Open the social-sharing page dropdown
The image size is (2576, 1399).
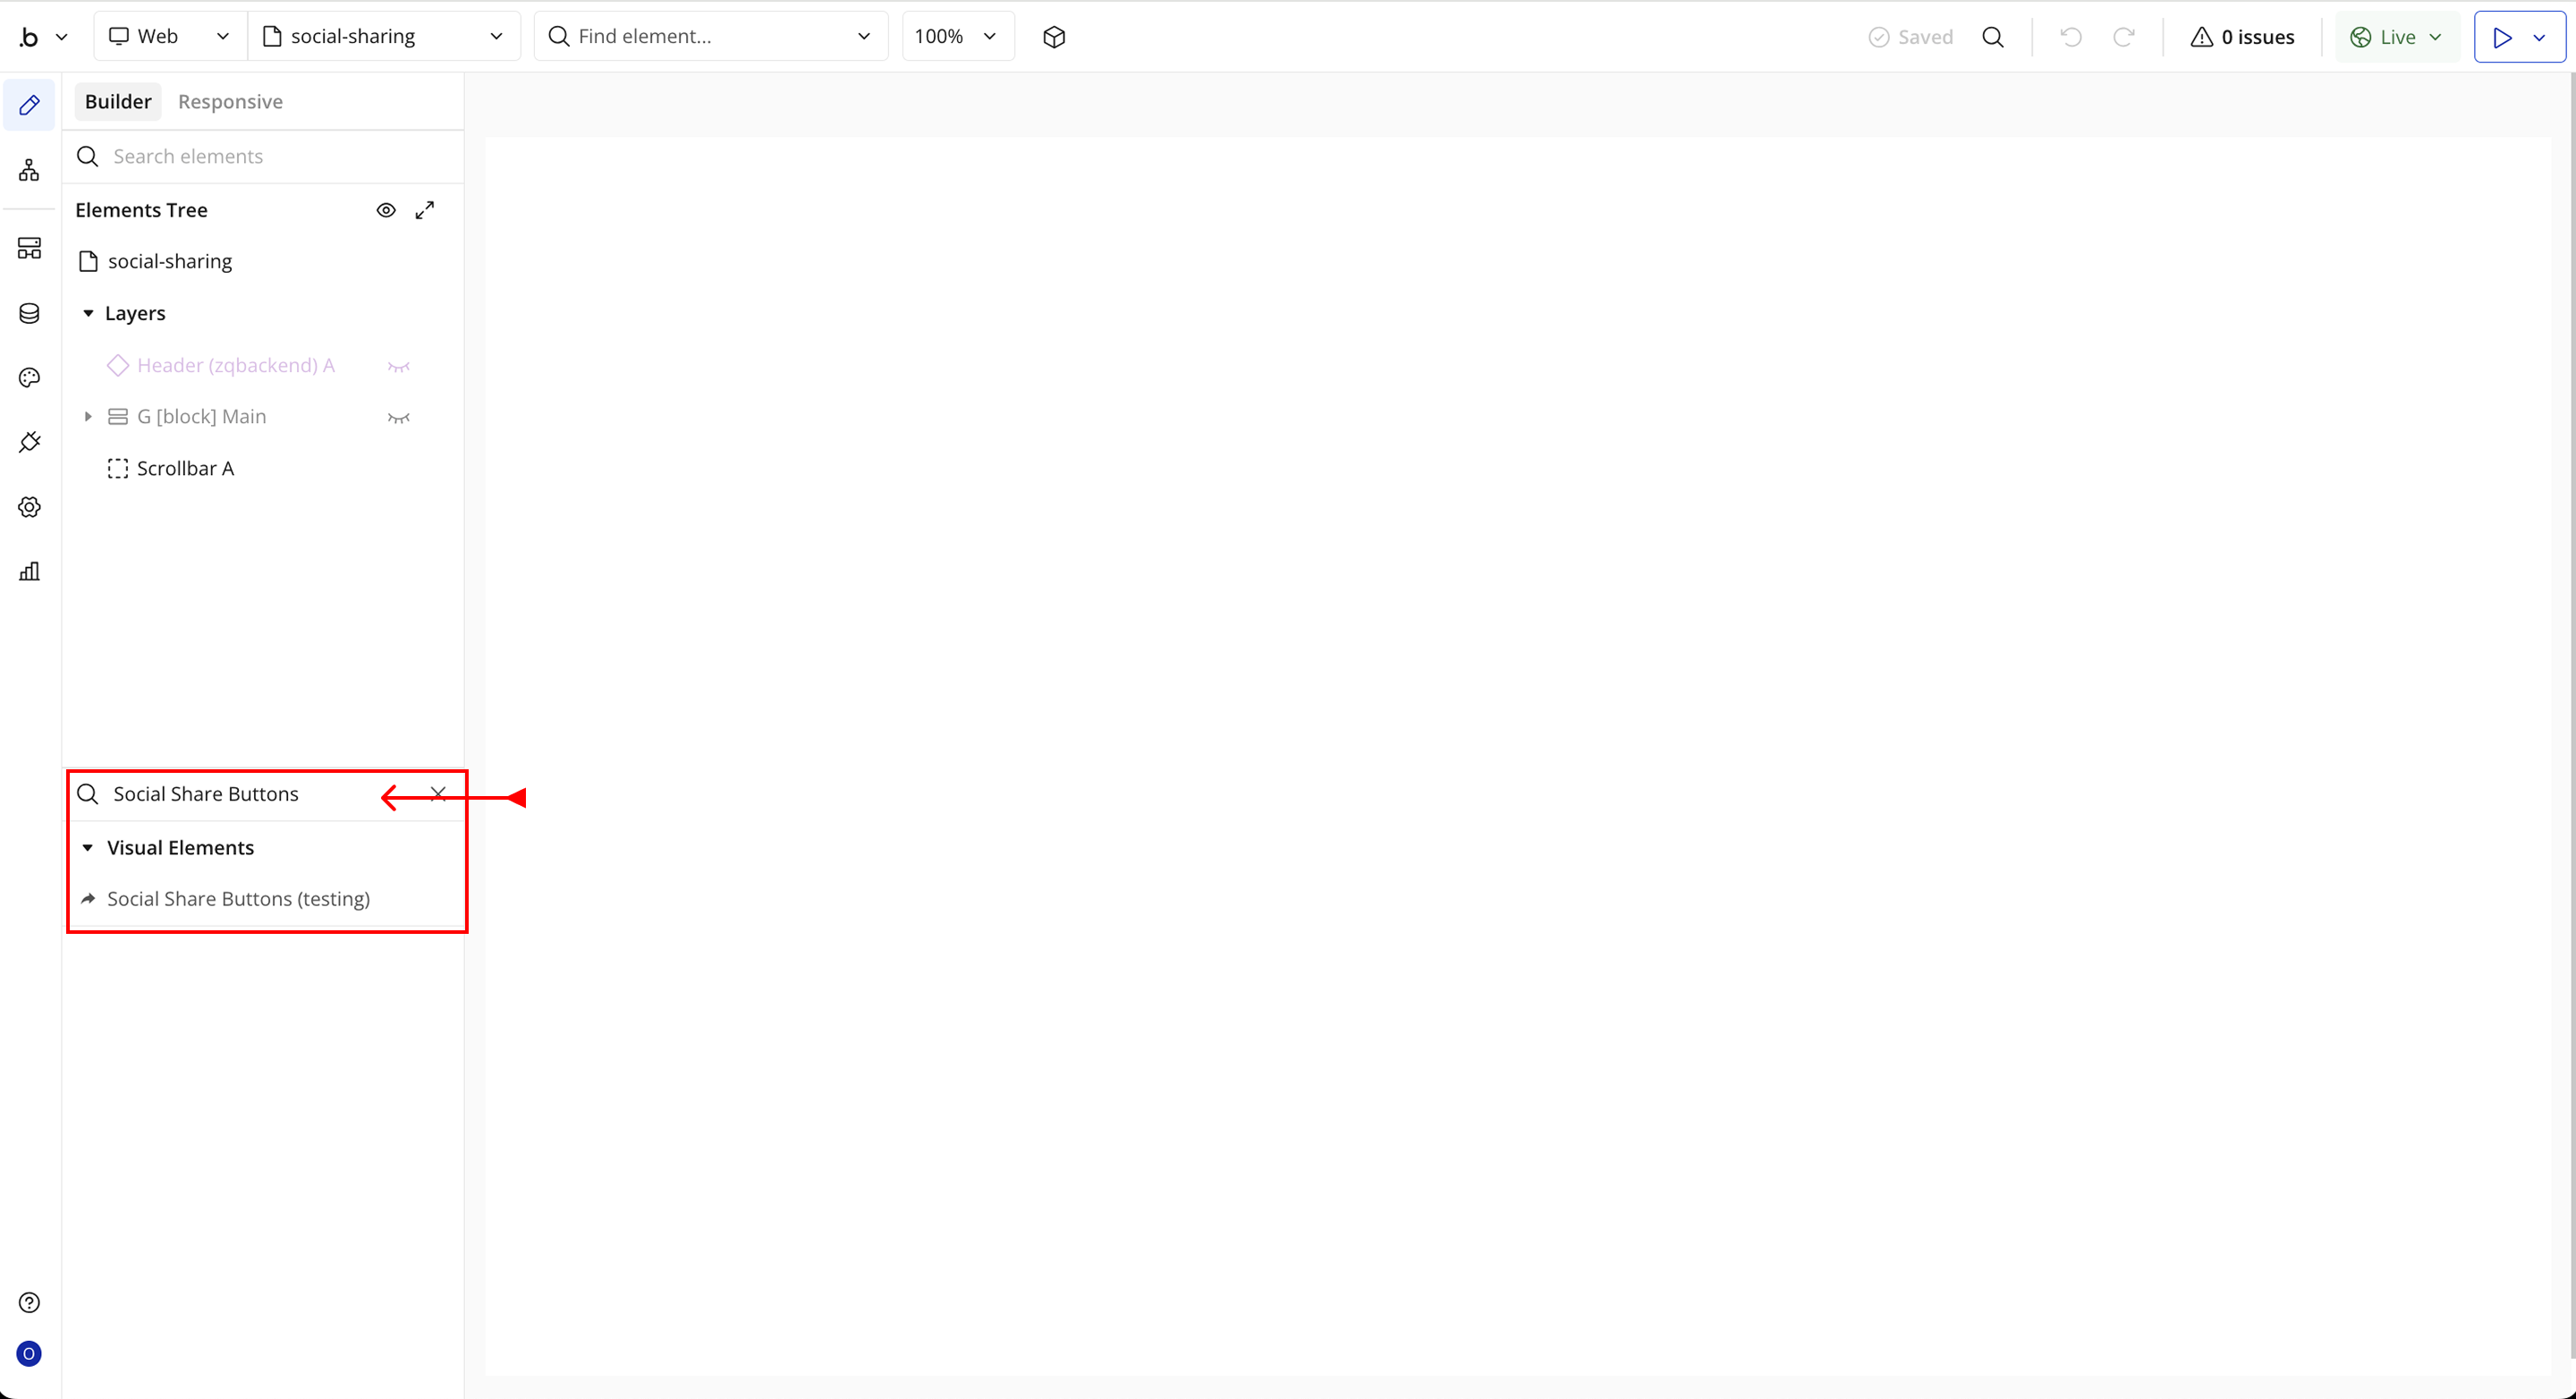[x=384, y=37]
